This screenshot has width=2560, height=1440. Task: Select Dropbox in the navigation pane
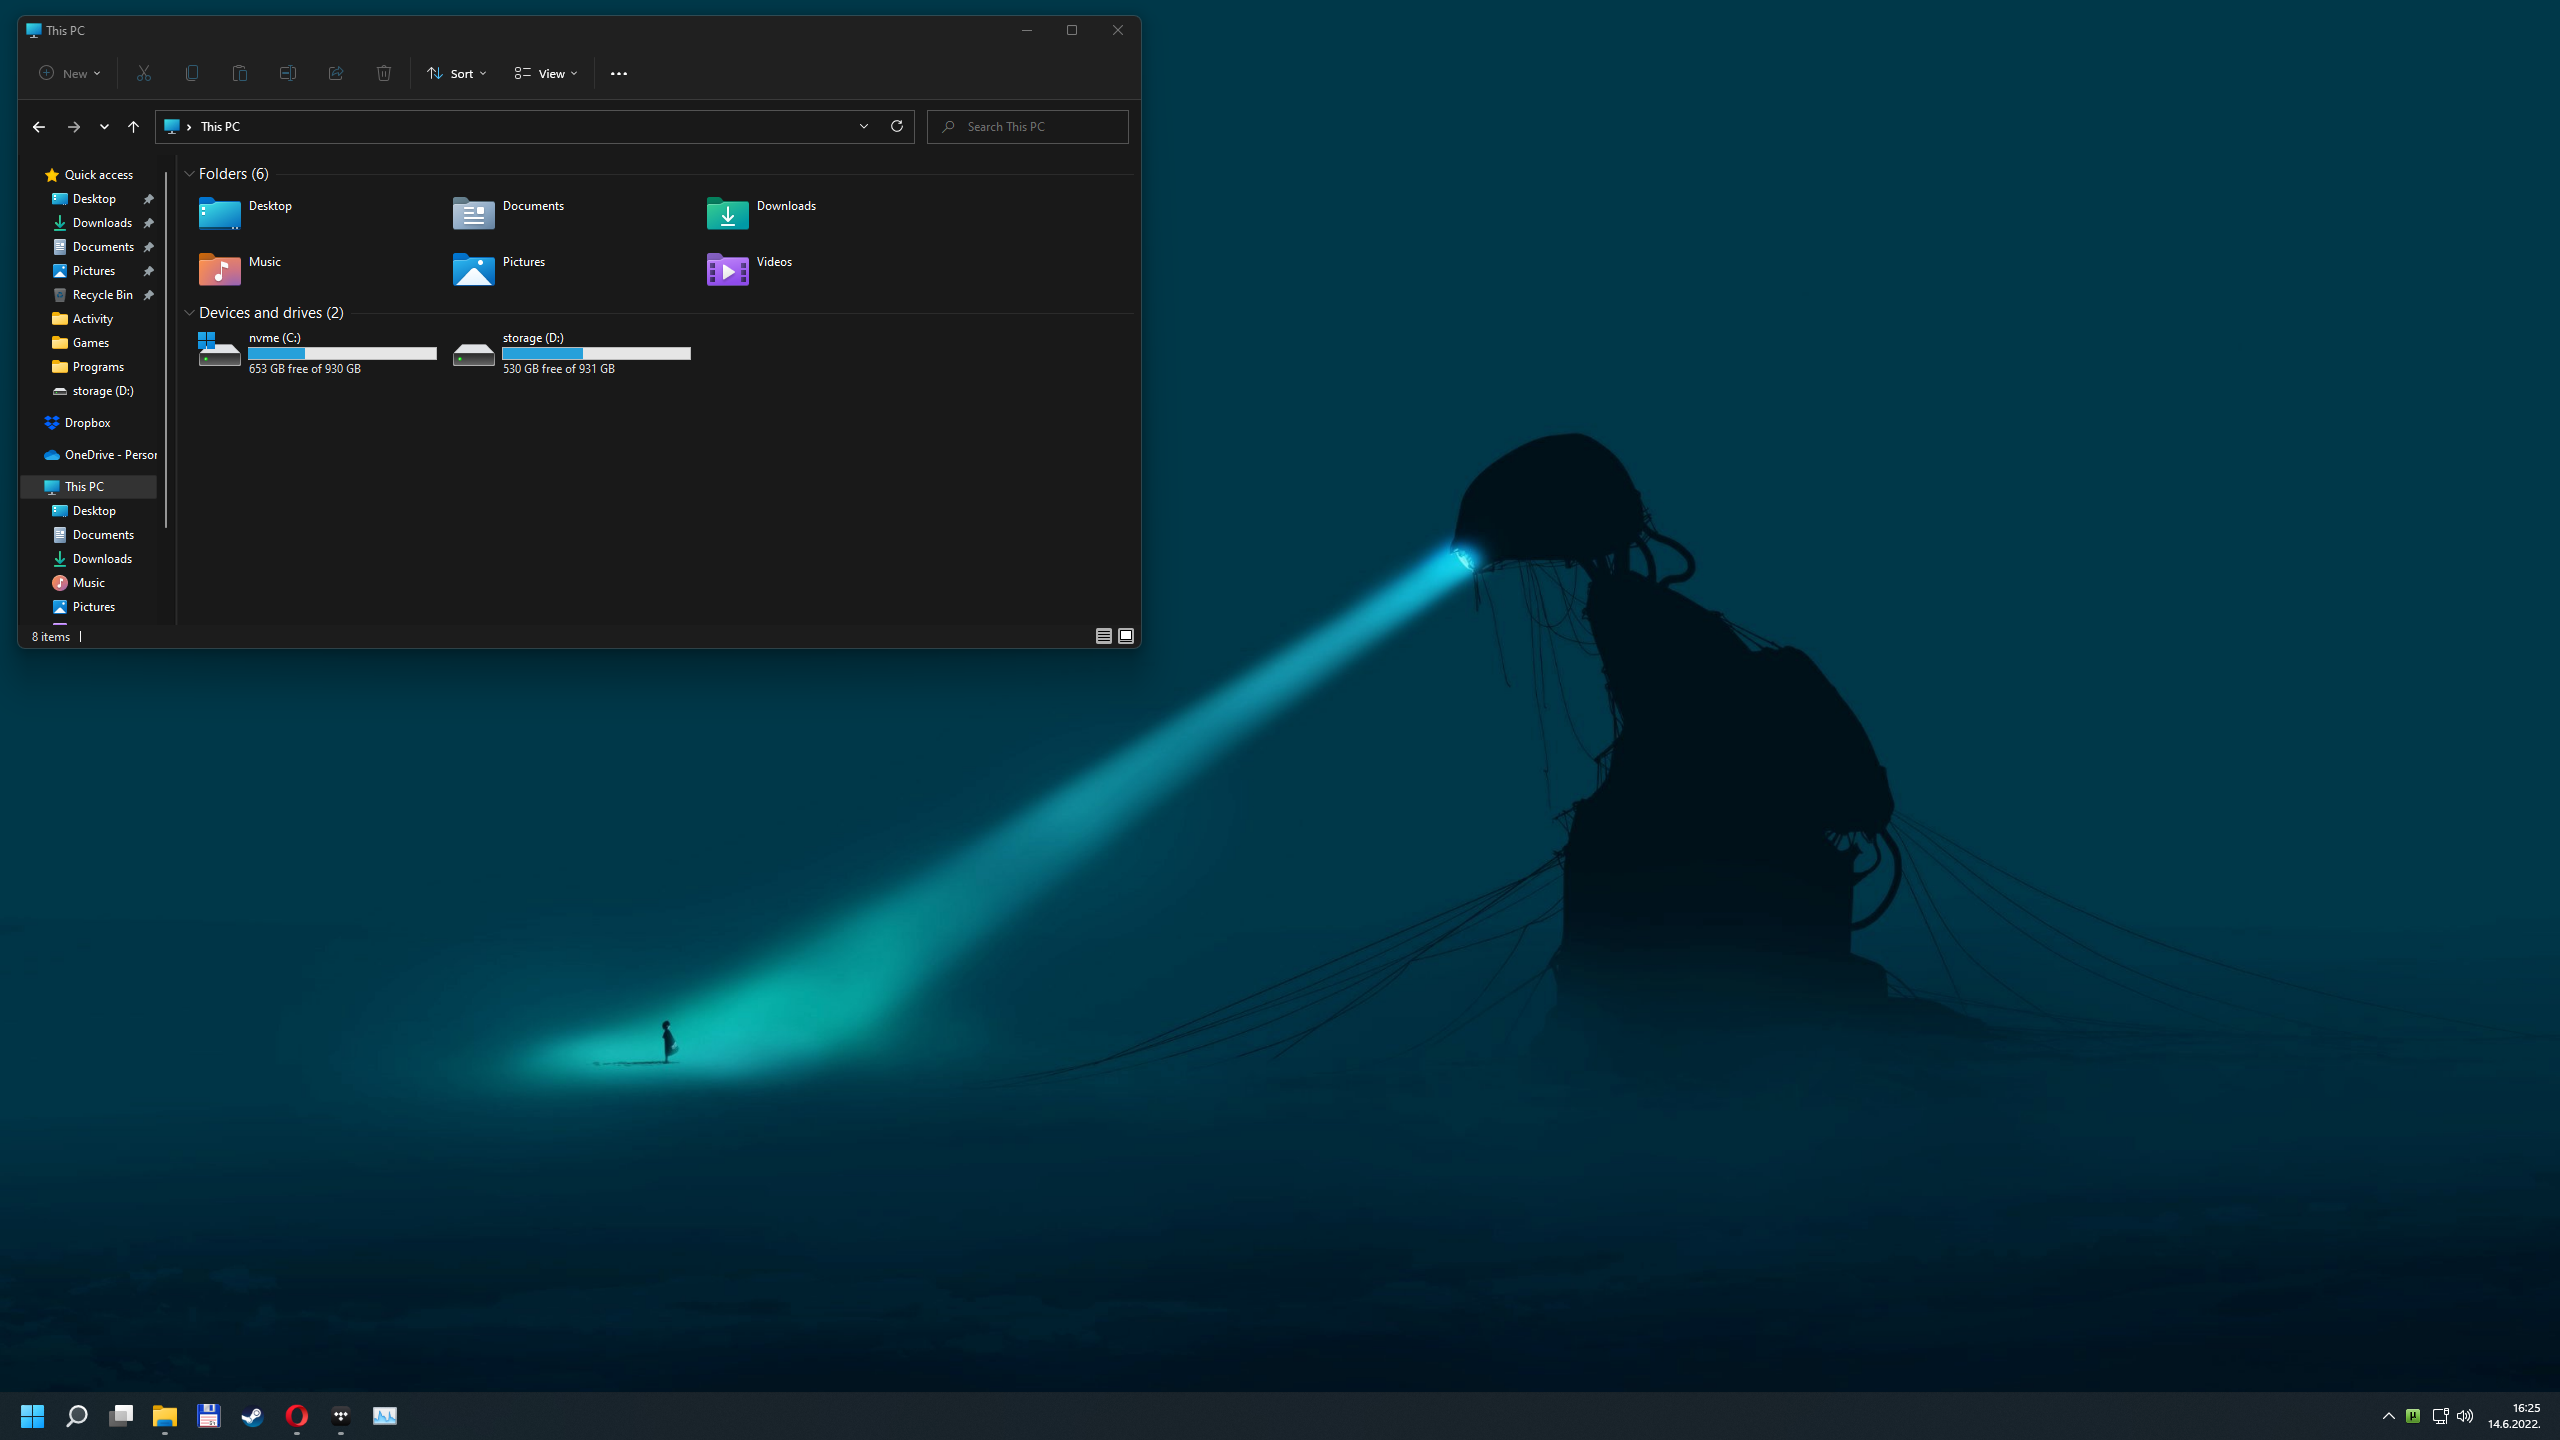pyautogui.click(x=87, y=423)
